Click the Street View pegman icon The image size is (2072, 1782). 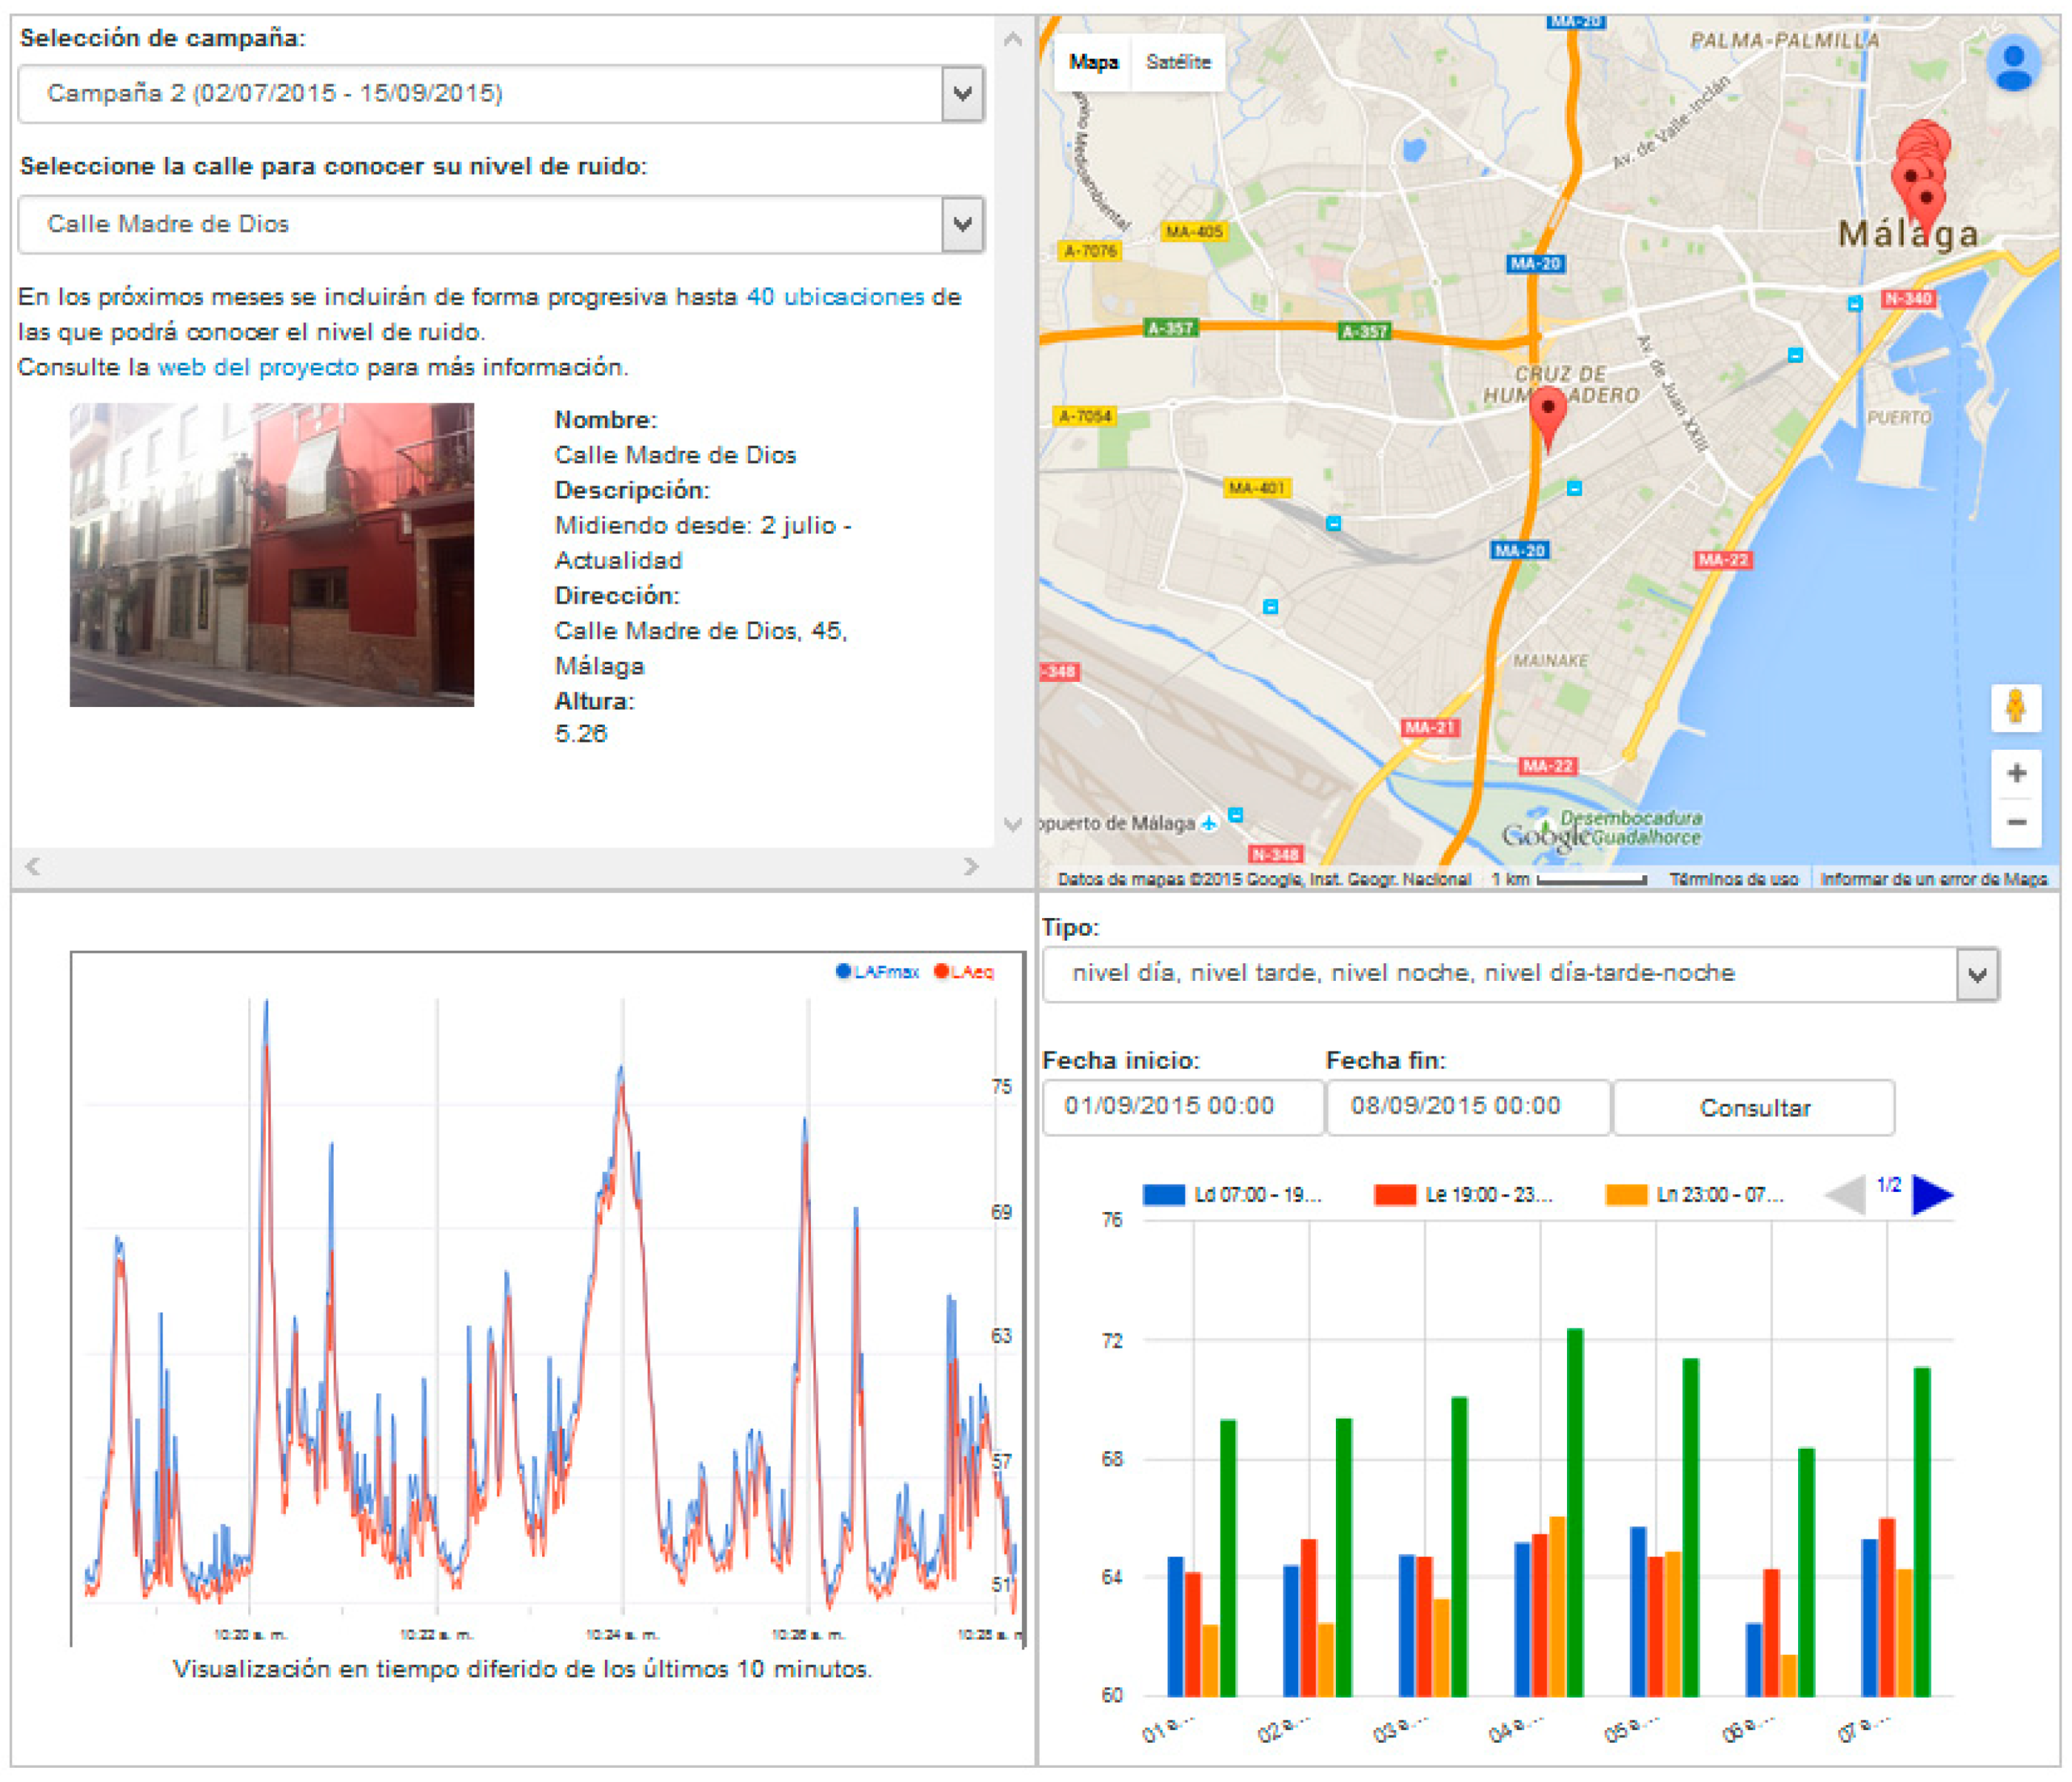tap(2014, 707)
